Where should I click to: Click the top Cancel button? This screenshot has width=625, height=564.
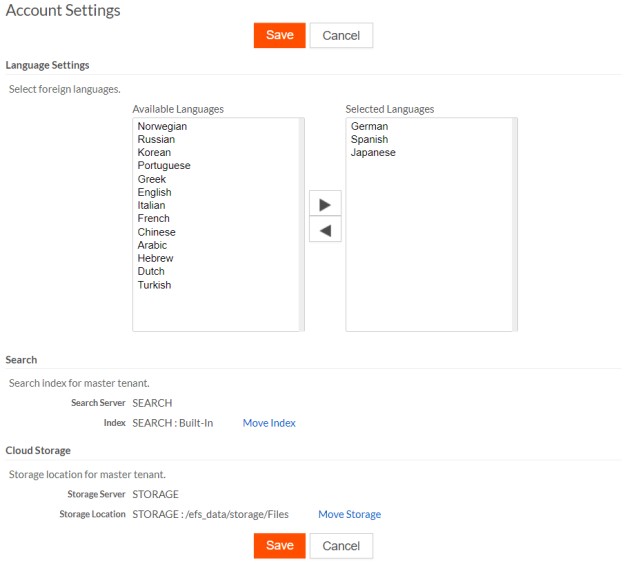(341, 36)
